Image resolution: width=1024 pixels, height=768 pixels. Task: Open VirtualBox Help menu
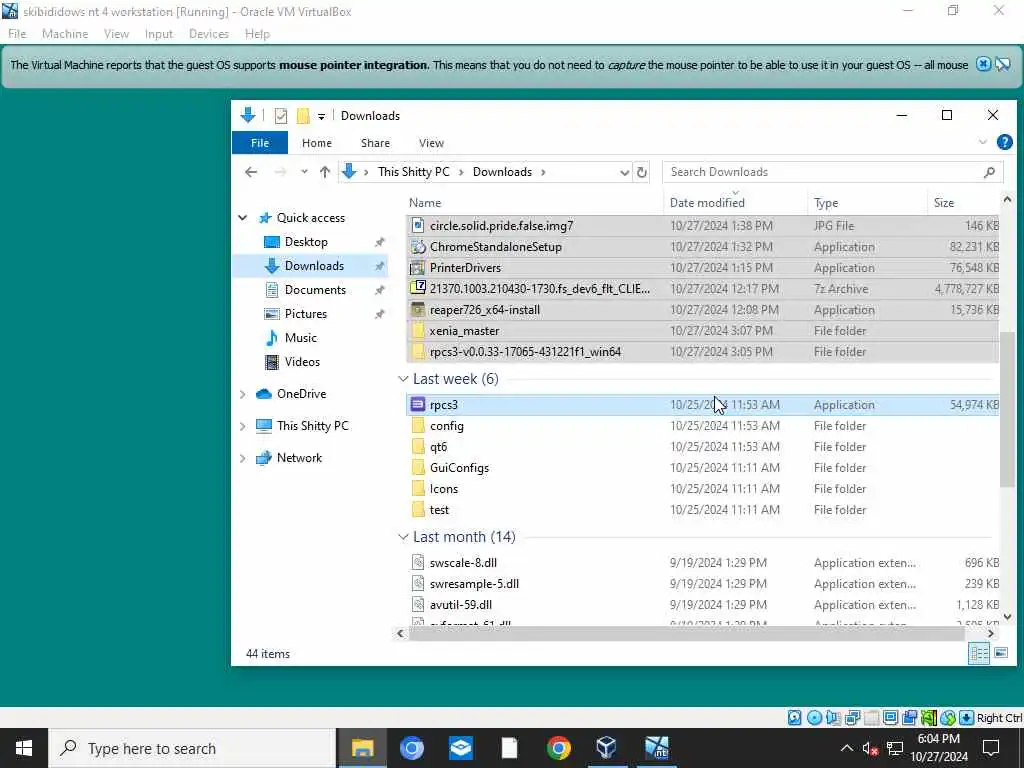click(257, 34)
